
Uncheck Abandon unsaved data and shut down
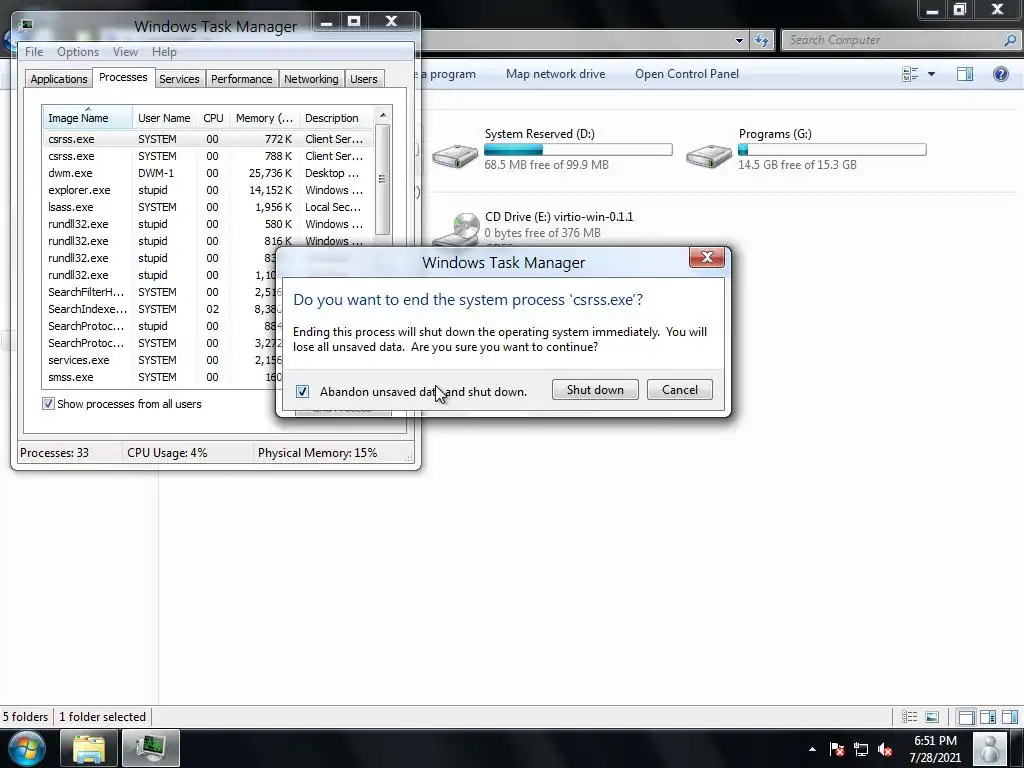[x=302, y=391]
